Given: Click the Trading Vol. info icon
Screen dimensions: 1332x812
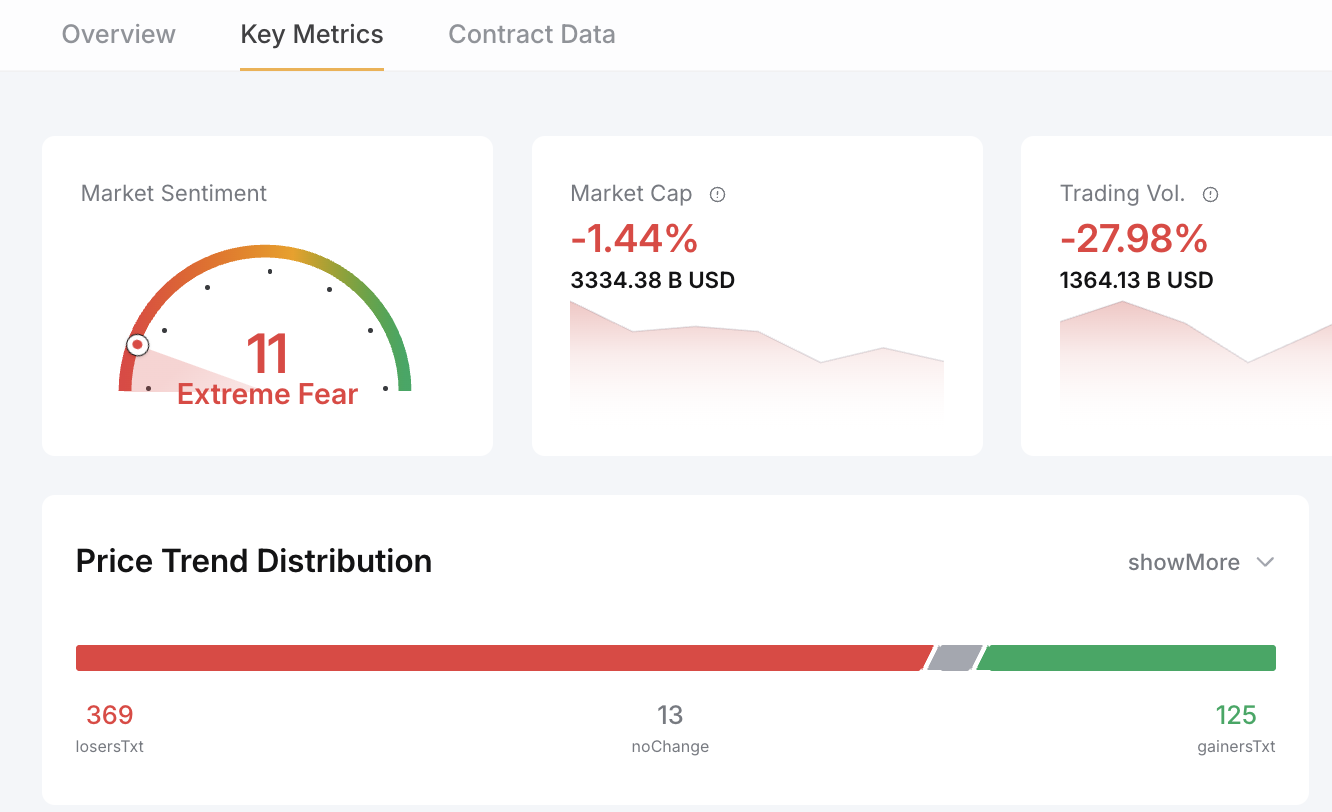Looking at the screenshot, I should pos(1210,194).
